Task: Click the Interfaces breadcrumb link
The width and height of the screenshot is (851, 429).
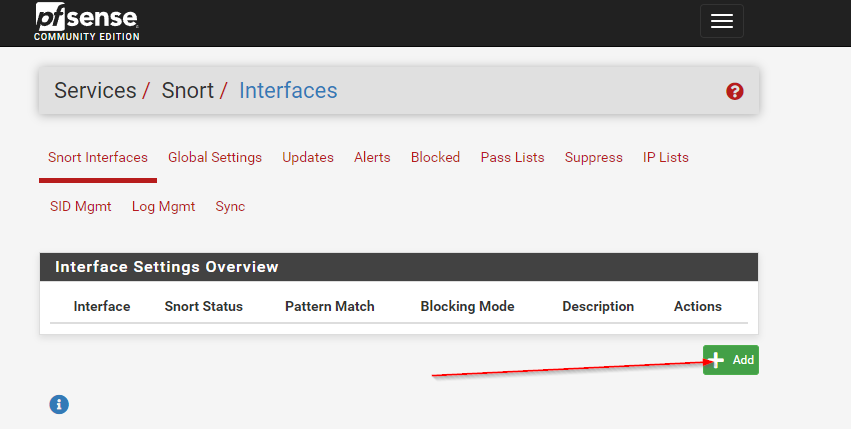Action: pyautogui.click(x=288, y=91)
